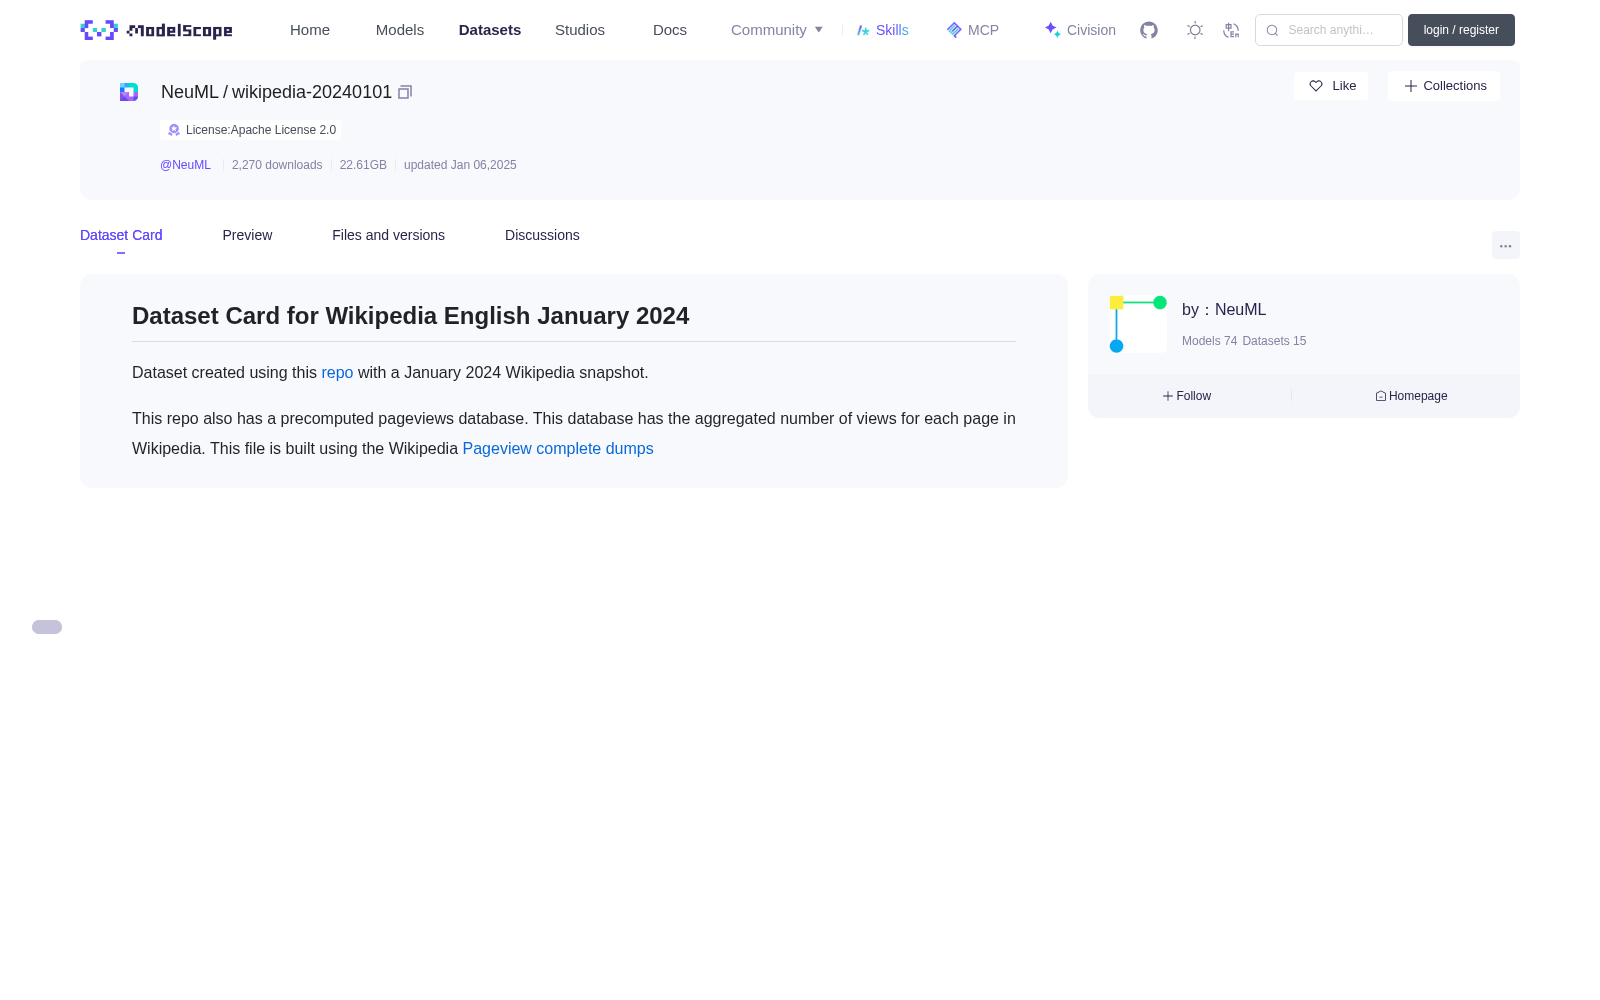Open NeuML Homepage button
The height and width of the screenshot is (1000, 1600).
(1411, 396)
